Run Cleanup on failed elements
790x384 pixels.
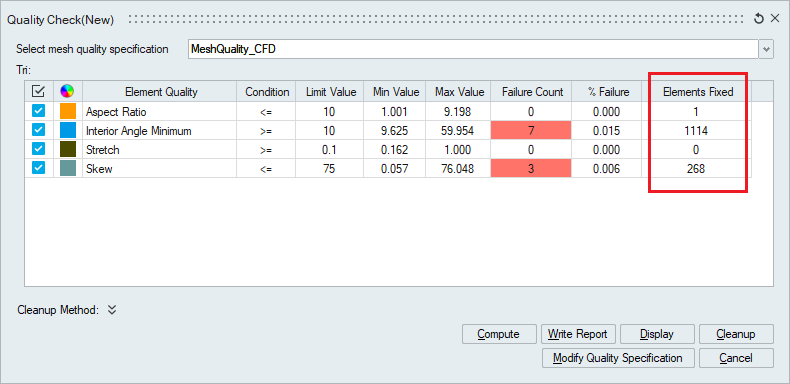[736, 334]
